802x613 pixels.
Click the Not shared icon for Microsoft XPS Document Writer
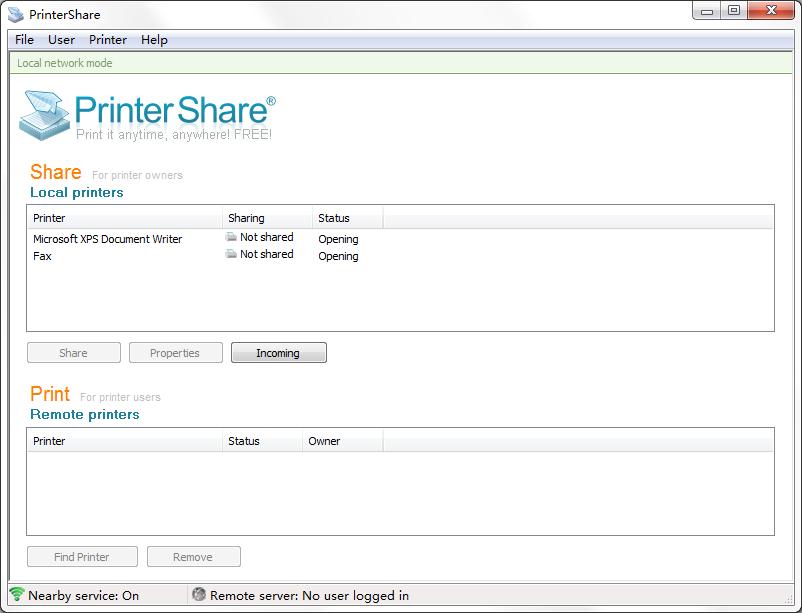(230, 237)
